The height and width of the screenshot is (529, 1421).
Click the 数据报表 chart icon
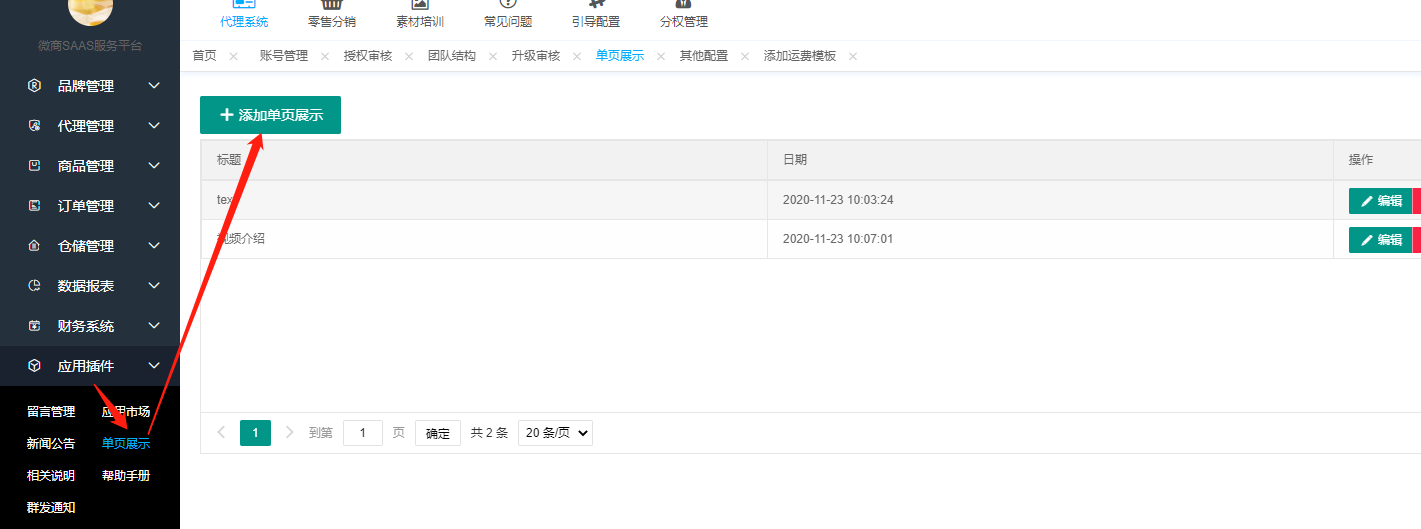pyautogui.click(x=34, y=286)
